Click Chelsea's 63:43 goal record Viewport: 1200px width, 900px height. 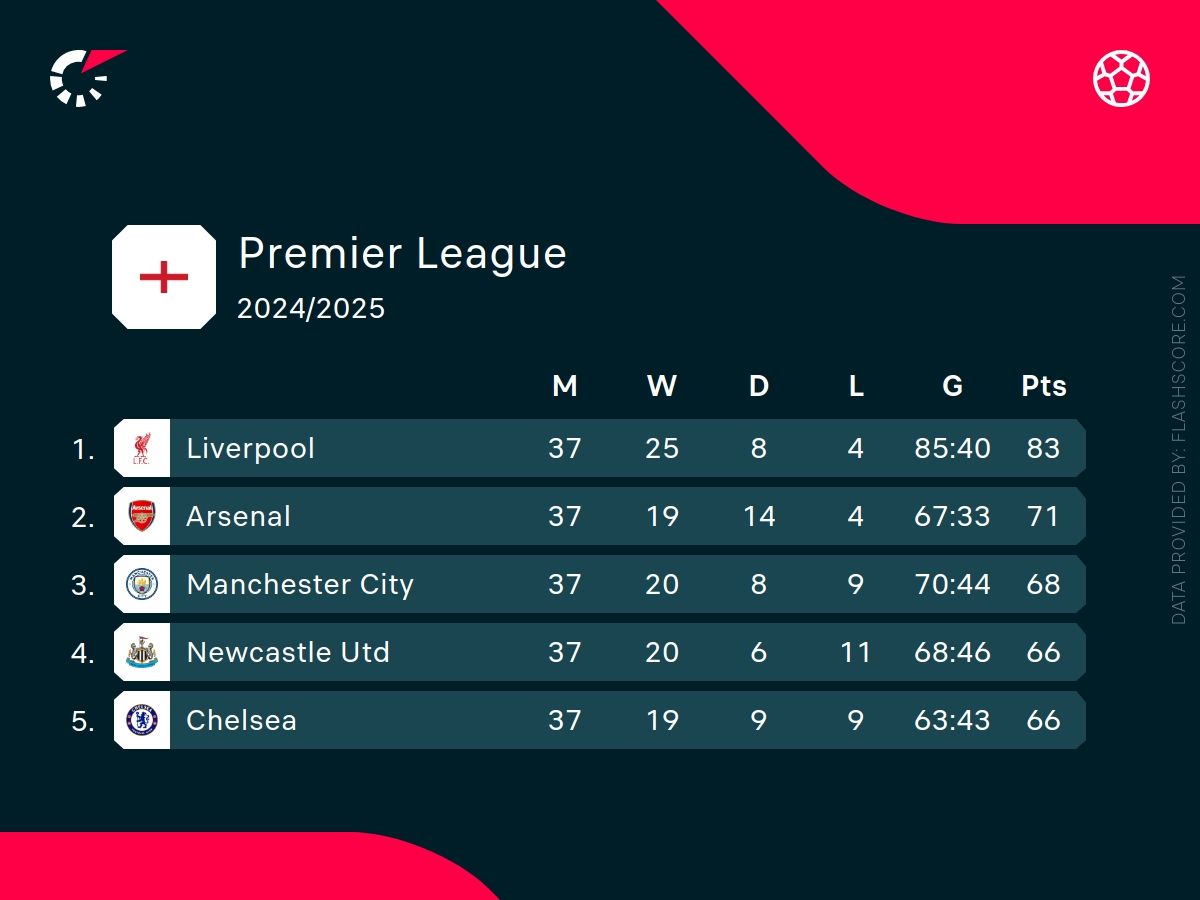[x=952, y=720]
